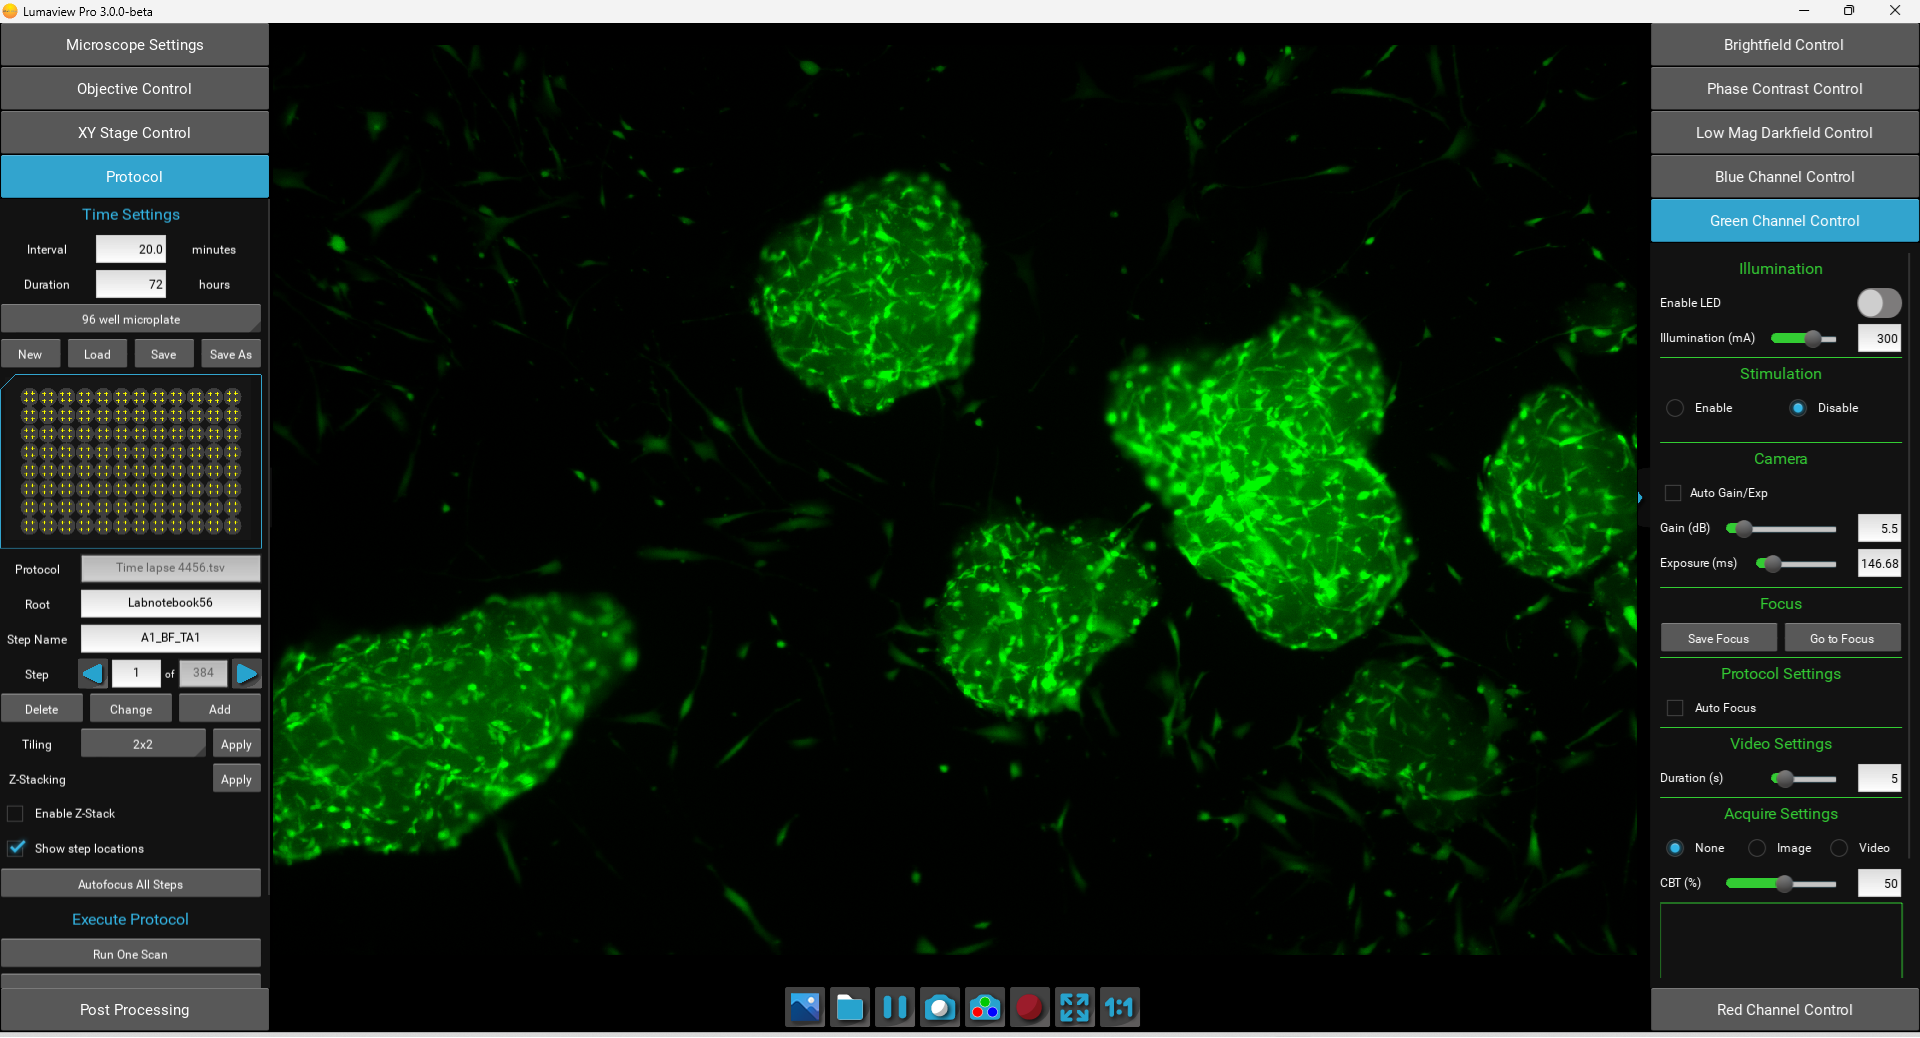Select Video acquire setting
The image size is (1920, 1038).
tap(1839, 848)
